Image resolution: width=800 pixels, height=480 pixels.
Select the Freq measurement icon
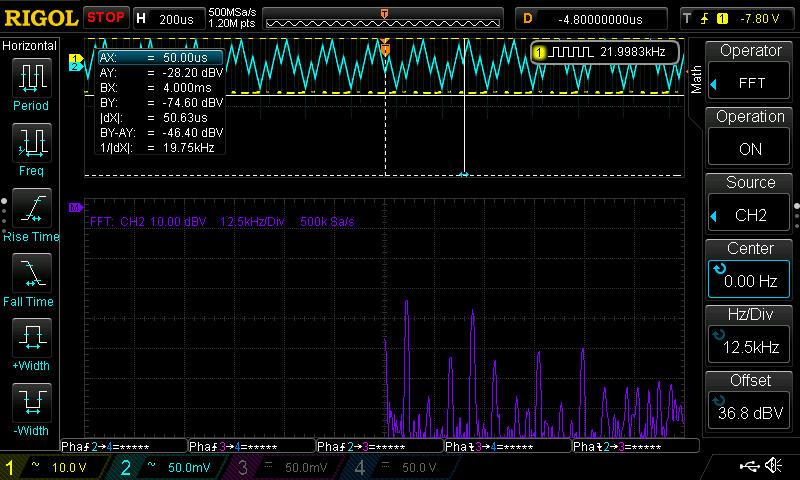31,141
